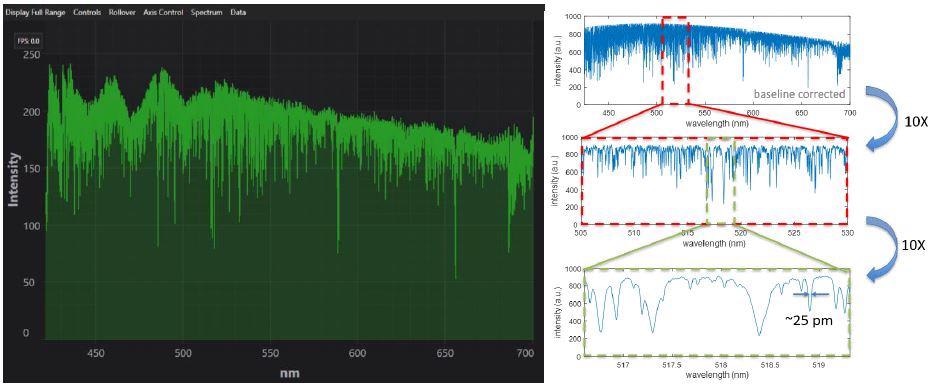Click the 250 intensity axis value

pyautogui.click(x=31, y=55)
